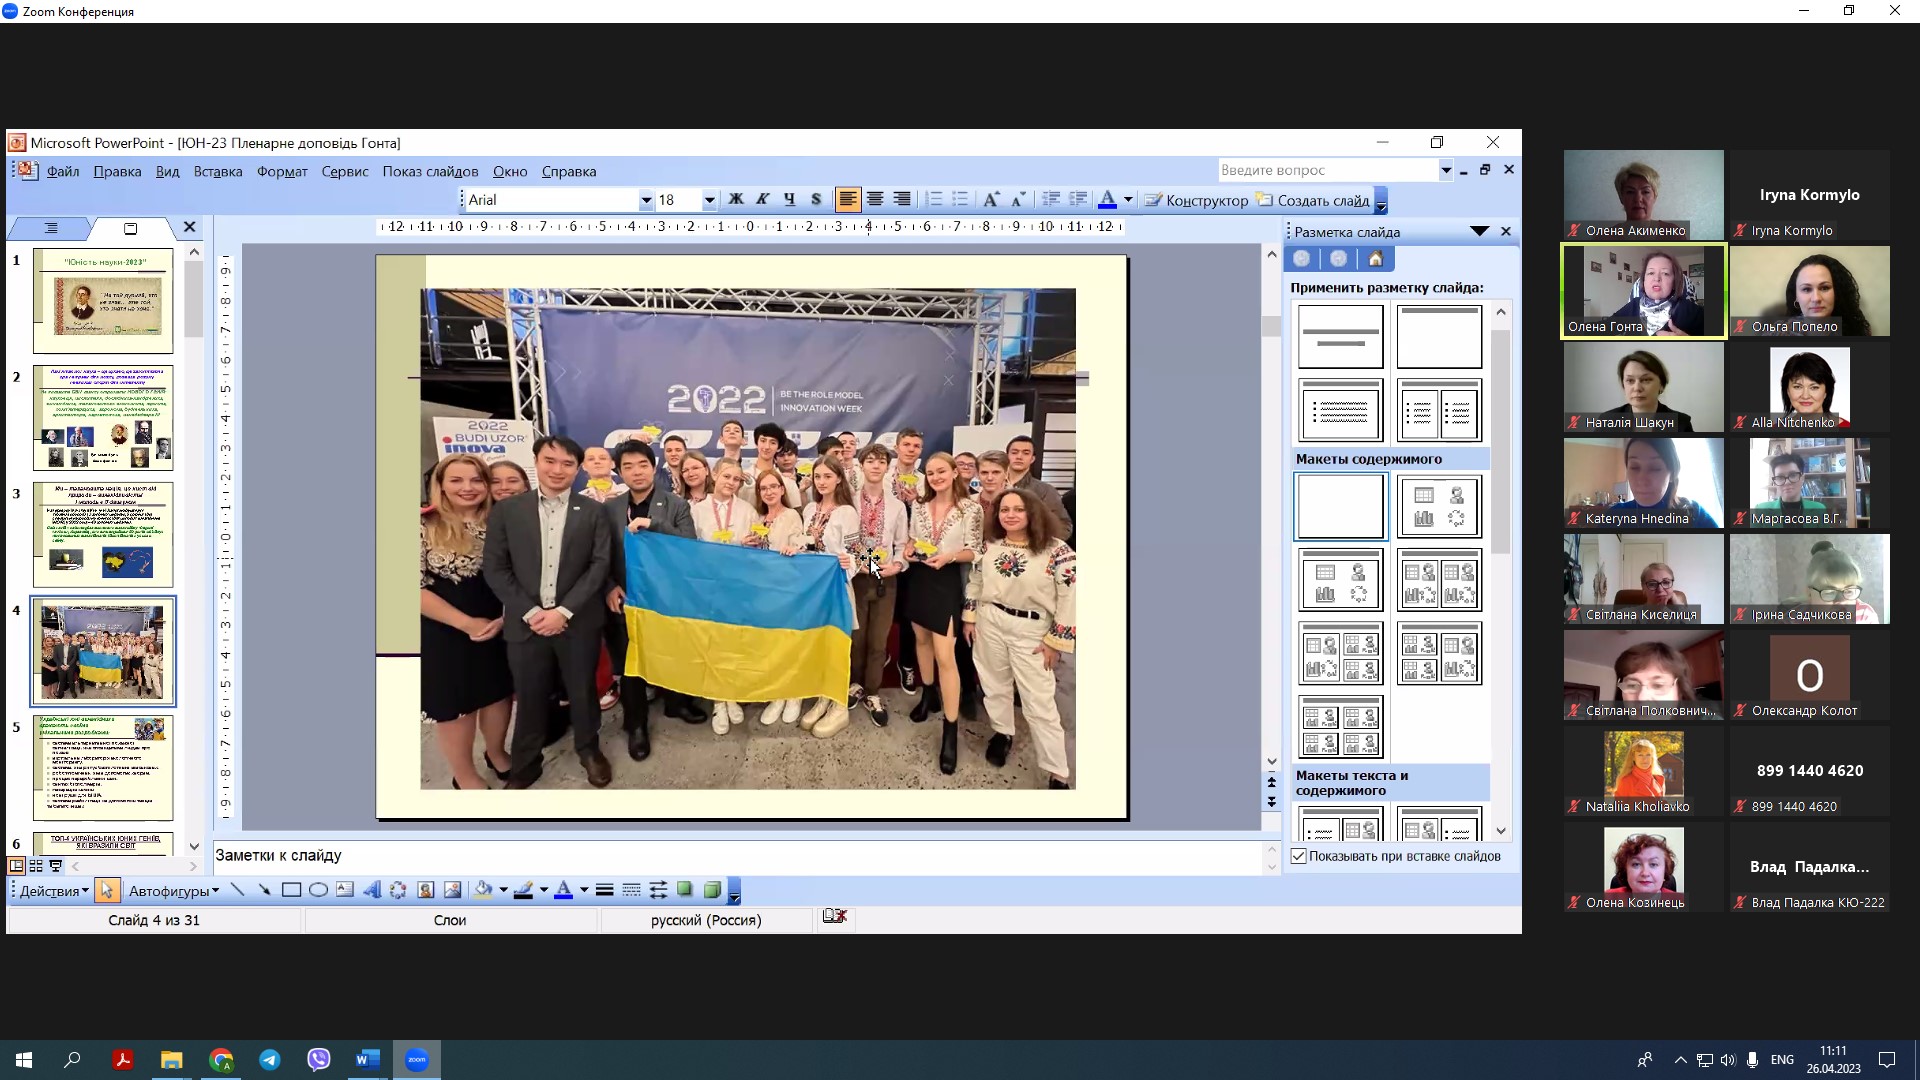Screen dimensions: 1920x1080
Task: Select the Oval drawing tool
Action: click(318, 890)
